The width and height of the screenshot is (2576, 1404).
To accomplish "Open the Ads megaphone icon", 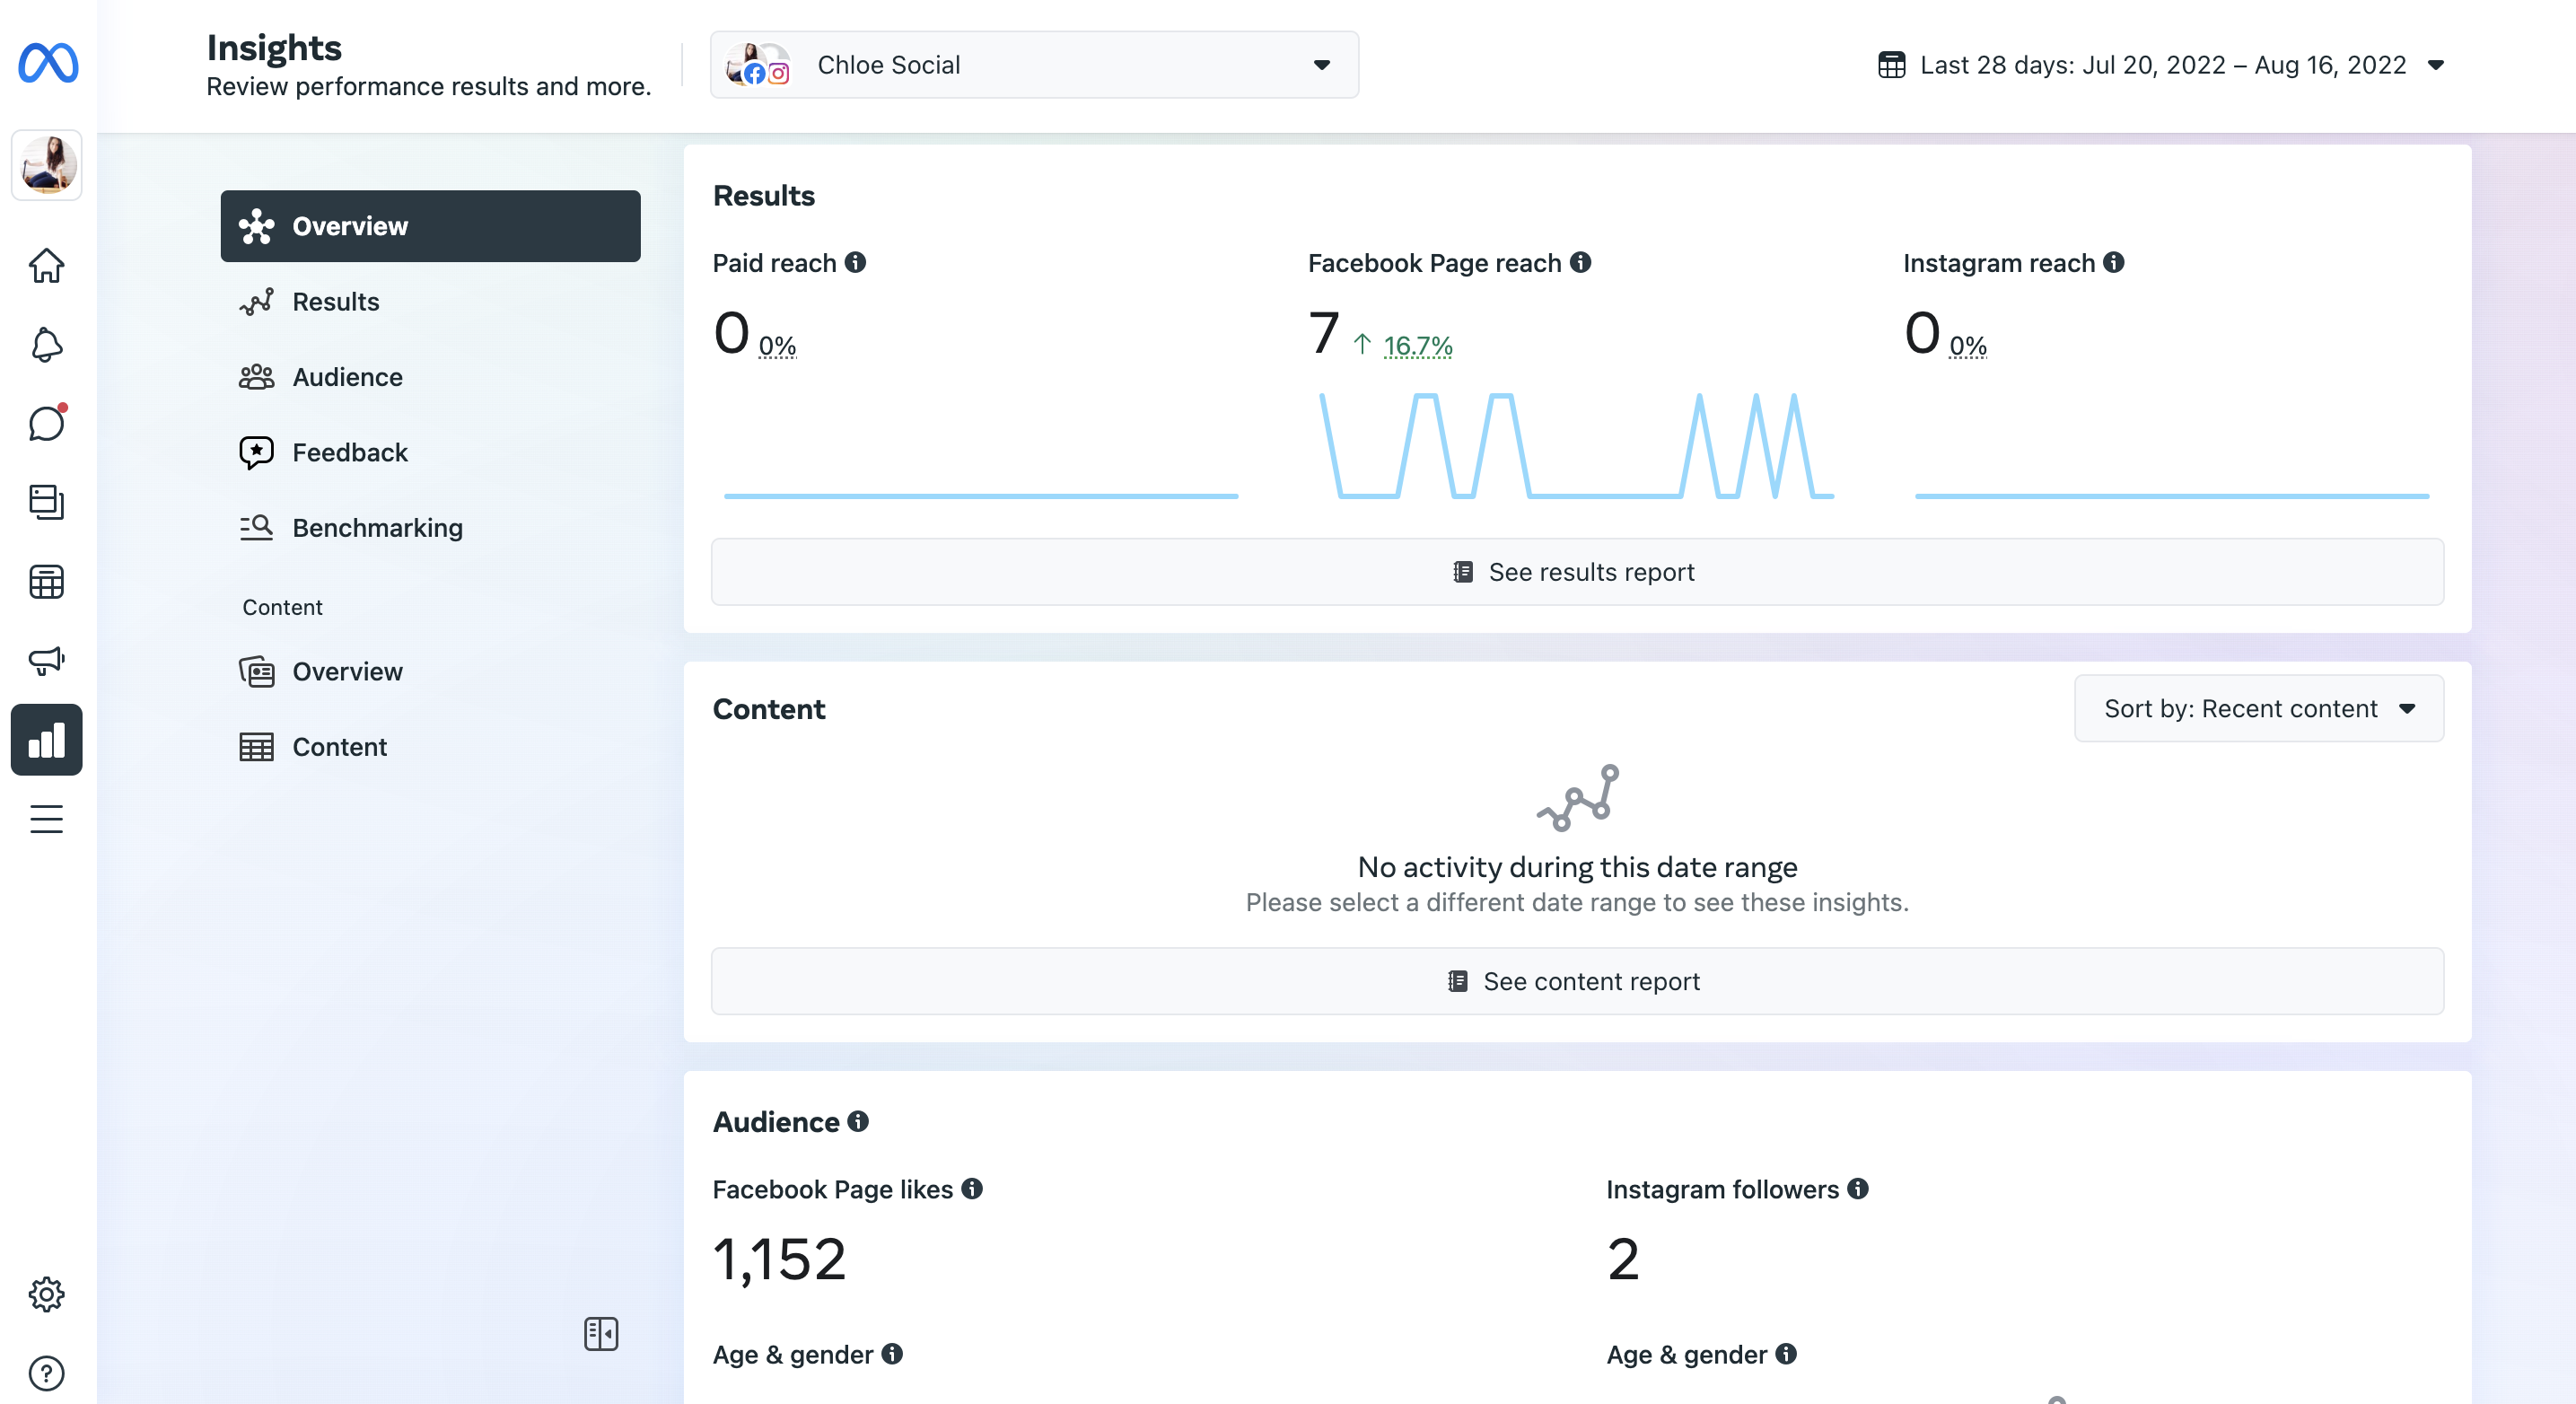I will (x=46, y=660).
